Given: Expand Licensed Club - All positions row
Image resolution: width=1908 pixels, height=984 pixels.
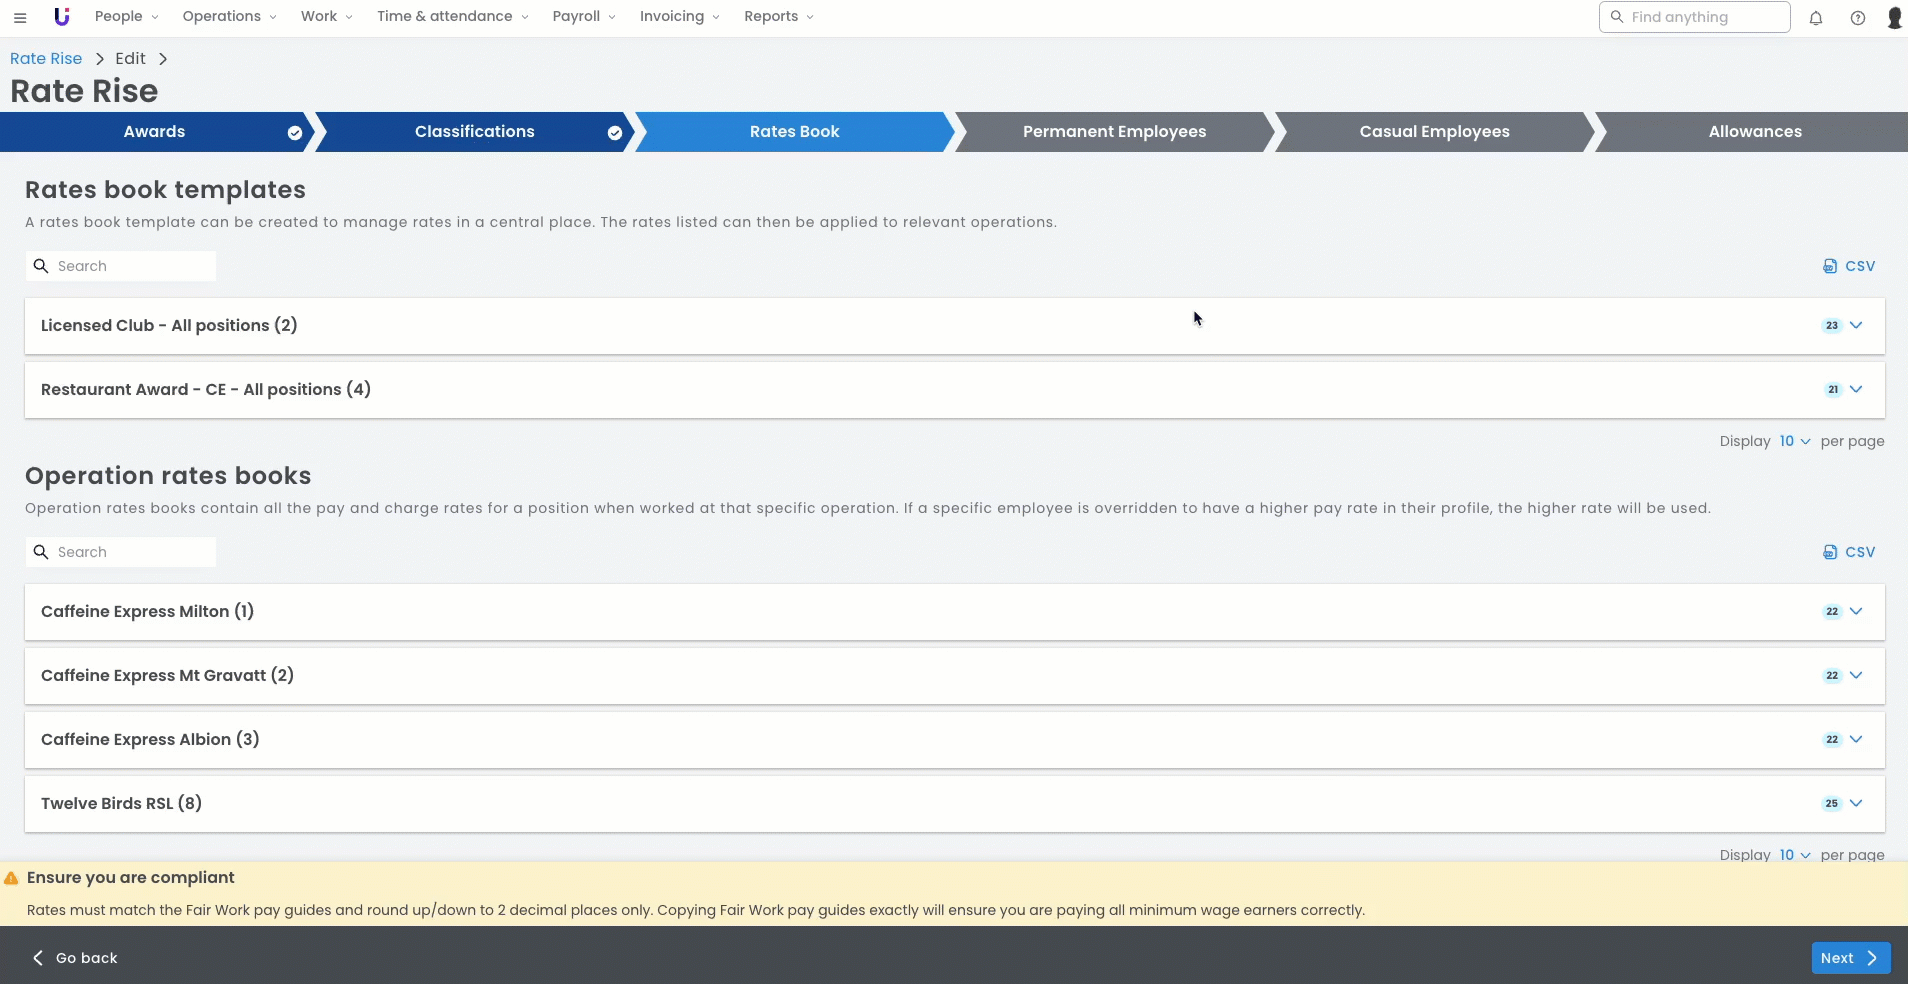Looking at the screenshot, I should (x=1856, y=326).
